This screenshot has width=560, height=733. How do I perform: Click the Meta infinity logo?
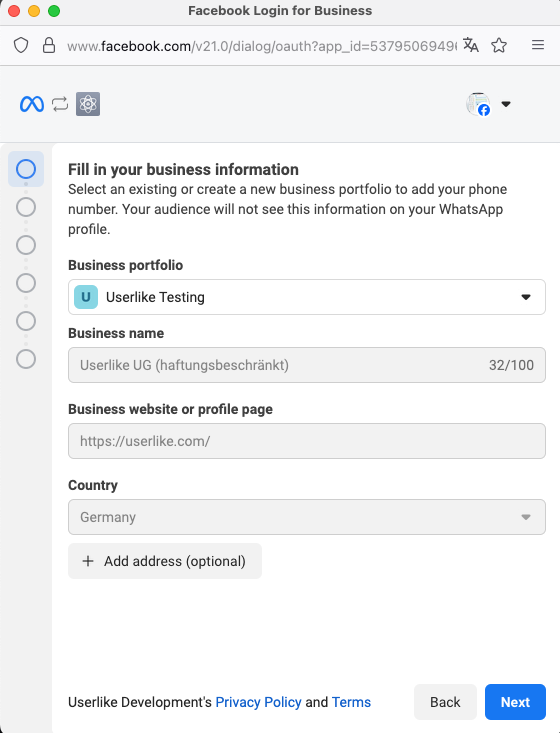tap(32, 104)
